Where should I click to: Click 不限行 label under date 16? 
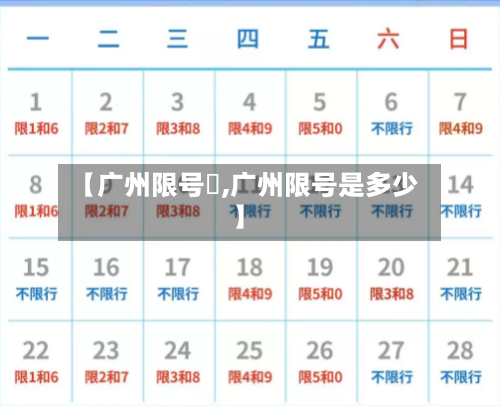[x=107, y=294]
